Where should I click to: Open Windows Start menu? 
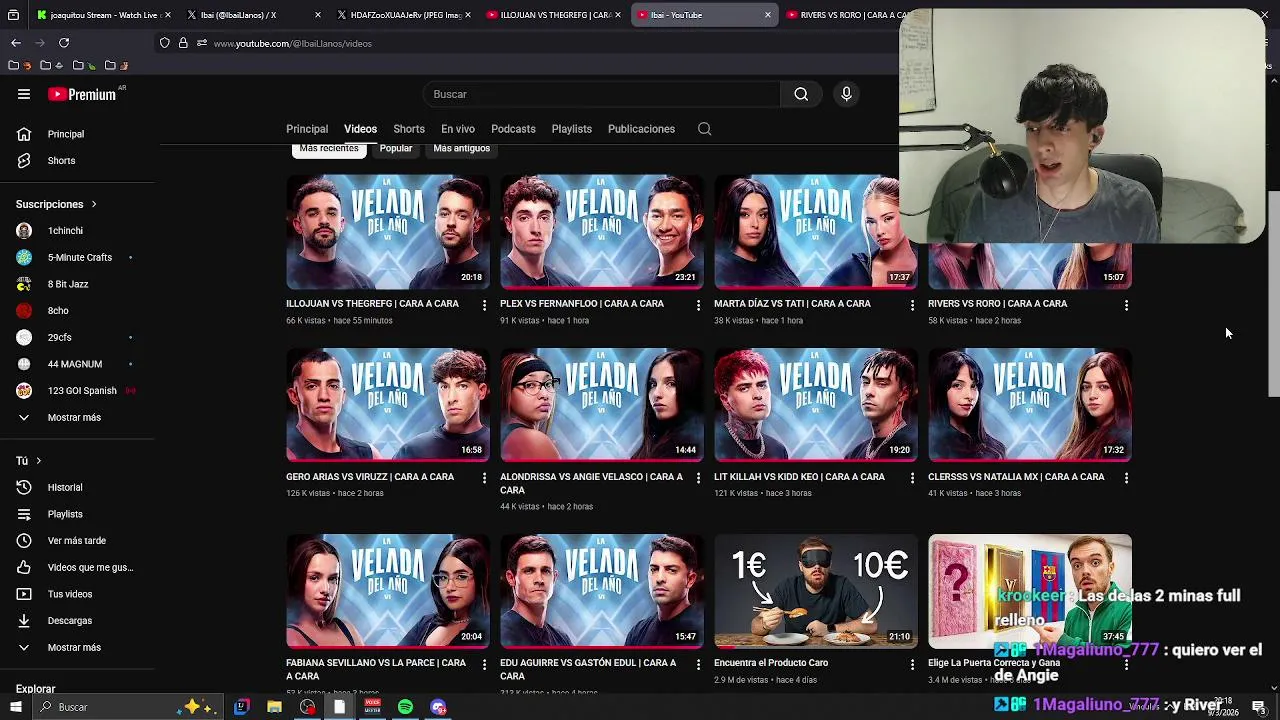coord(15,707)
